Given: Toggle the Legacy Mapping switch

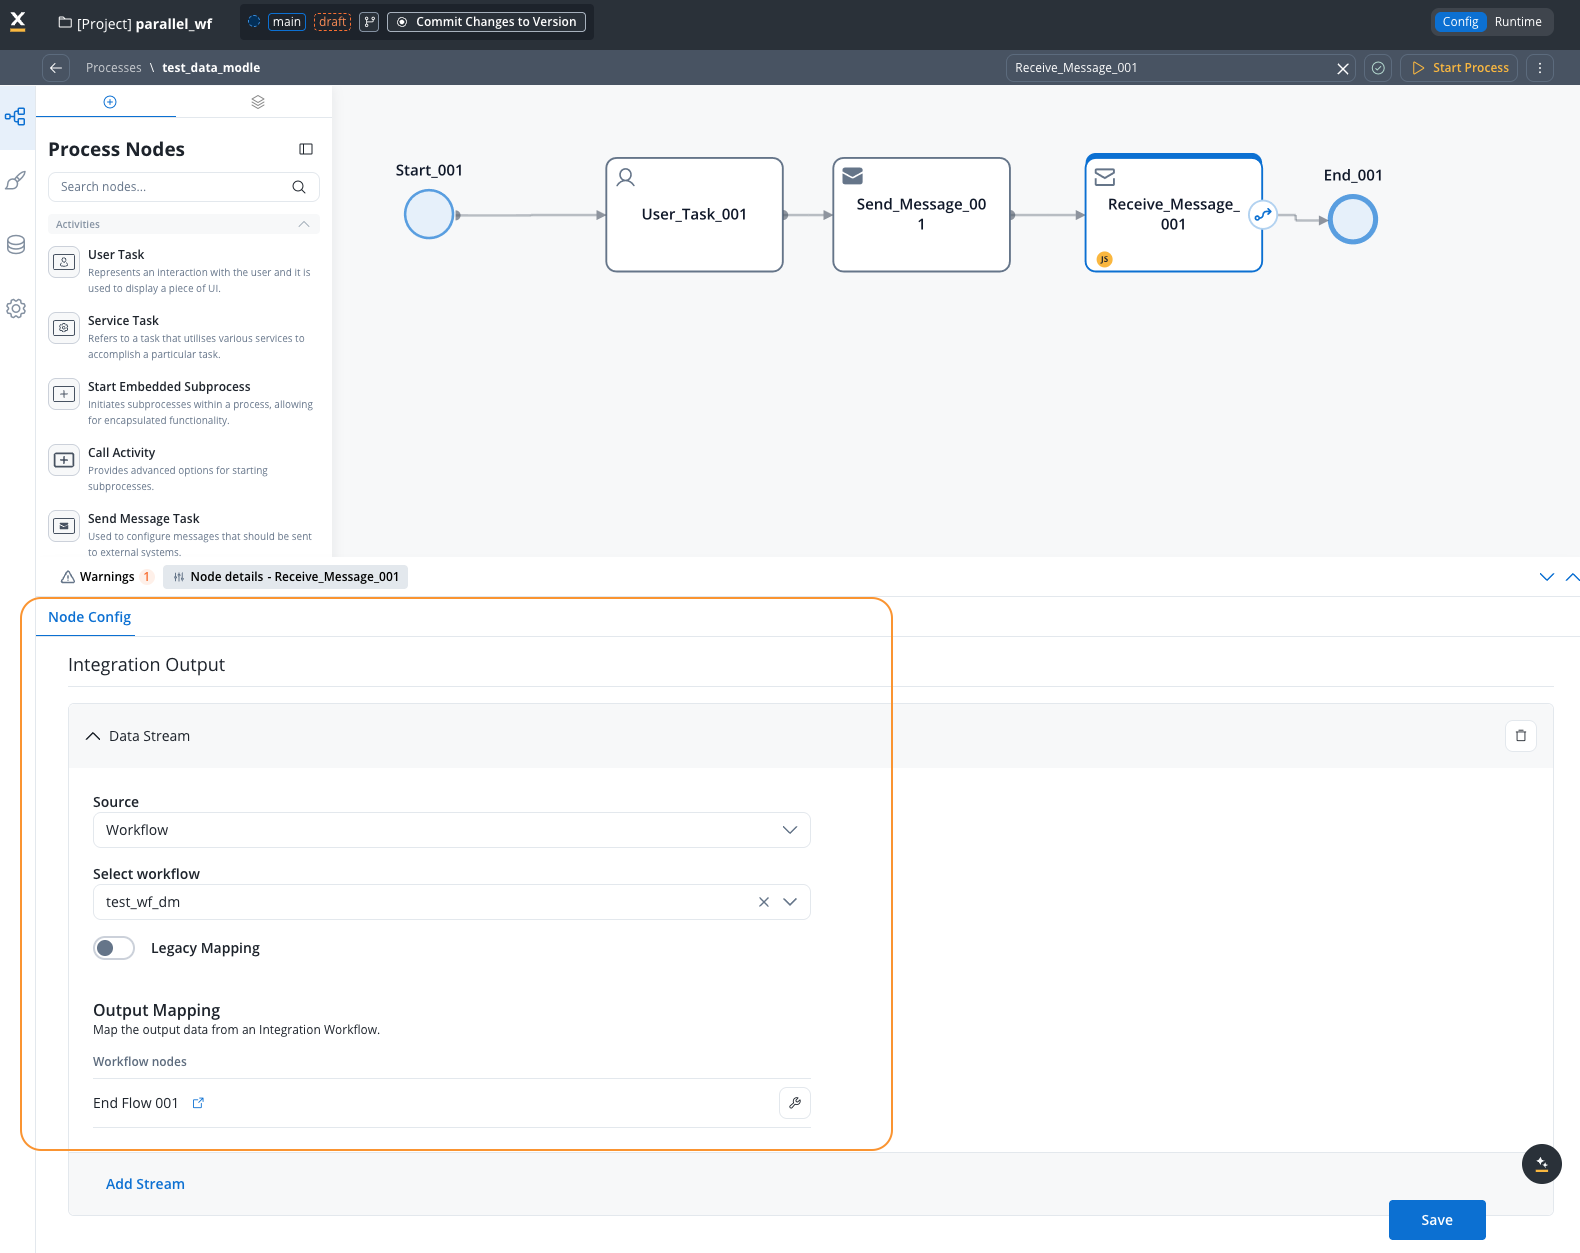Looking at the screenshot, I should tap(114, 948).
